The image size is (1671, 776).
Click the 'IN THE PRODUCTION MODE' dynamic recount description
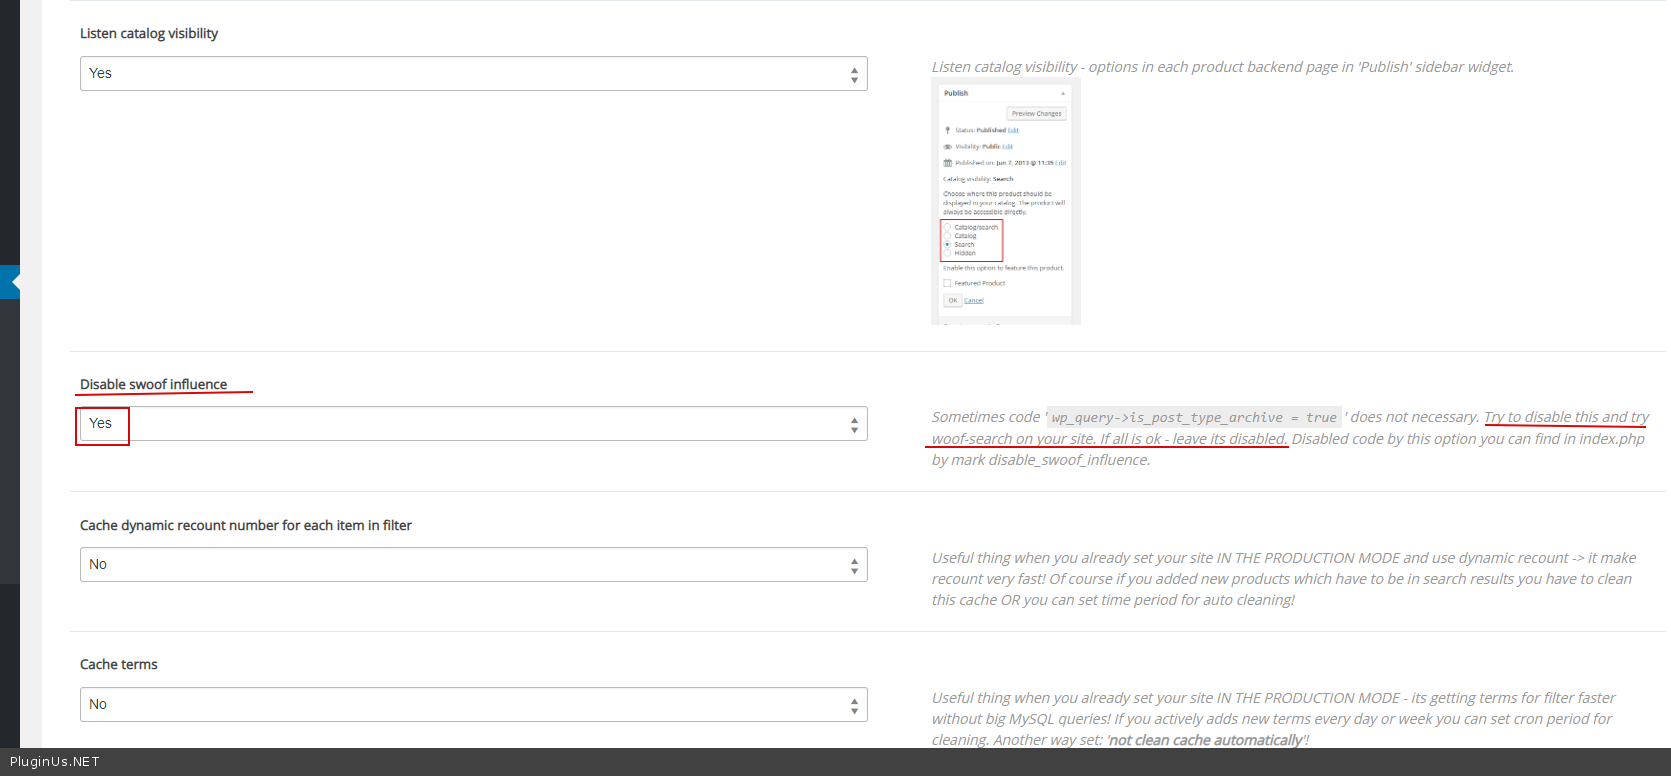coord(1284,579)
